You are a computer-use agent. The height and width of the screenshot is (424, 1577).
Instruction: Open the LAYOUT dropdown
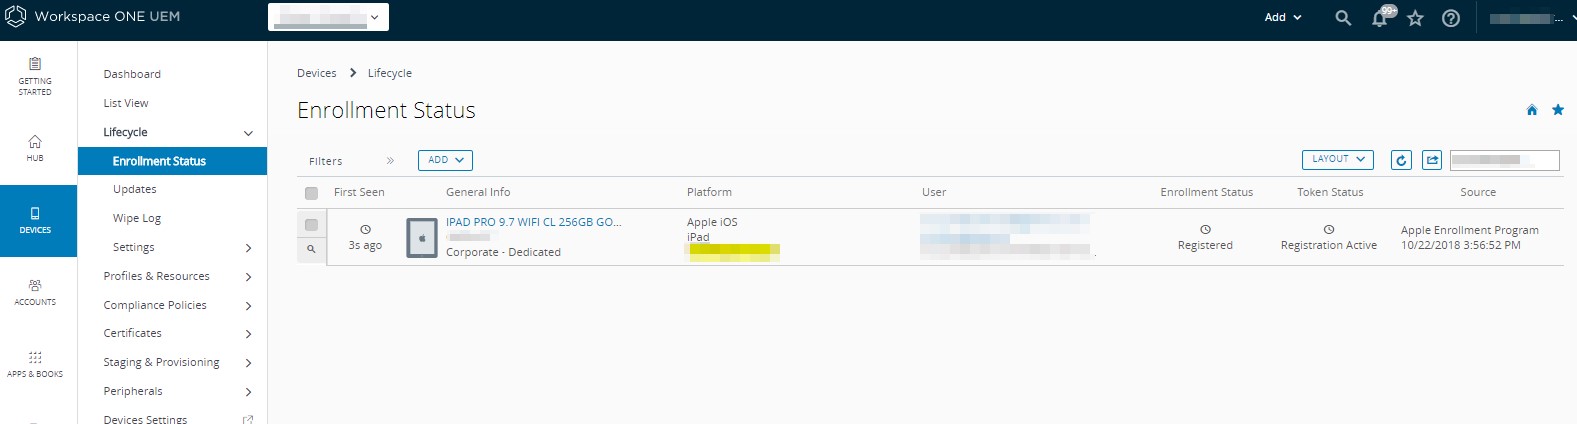[1337, 159]
